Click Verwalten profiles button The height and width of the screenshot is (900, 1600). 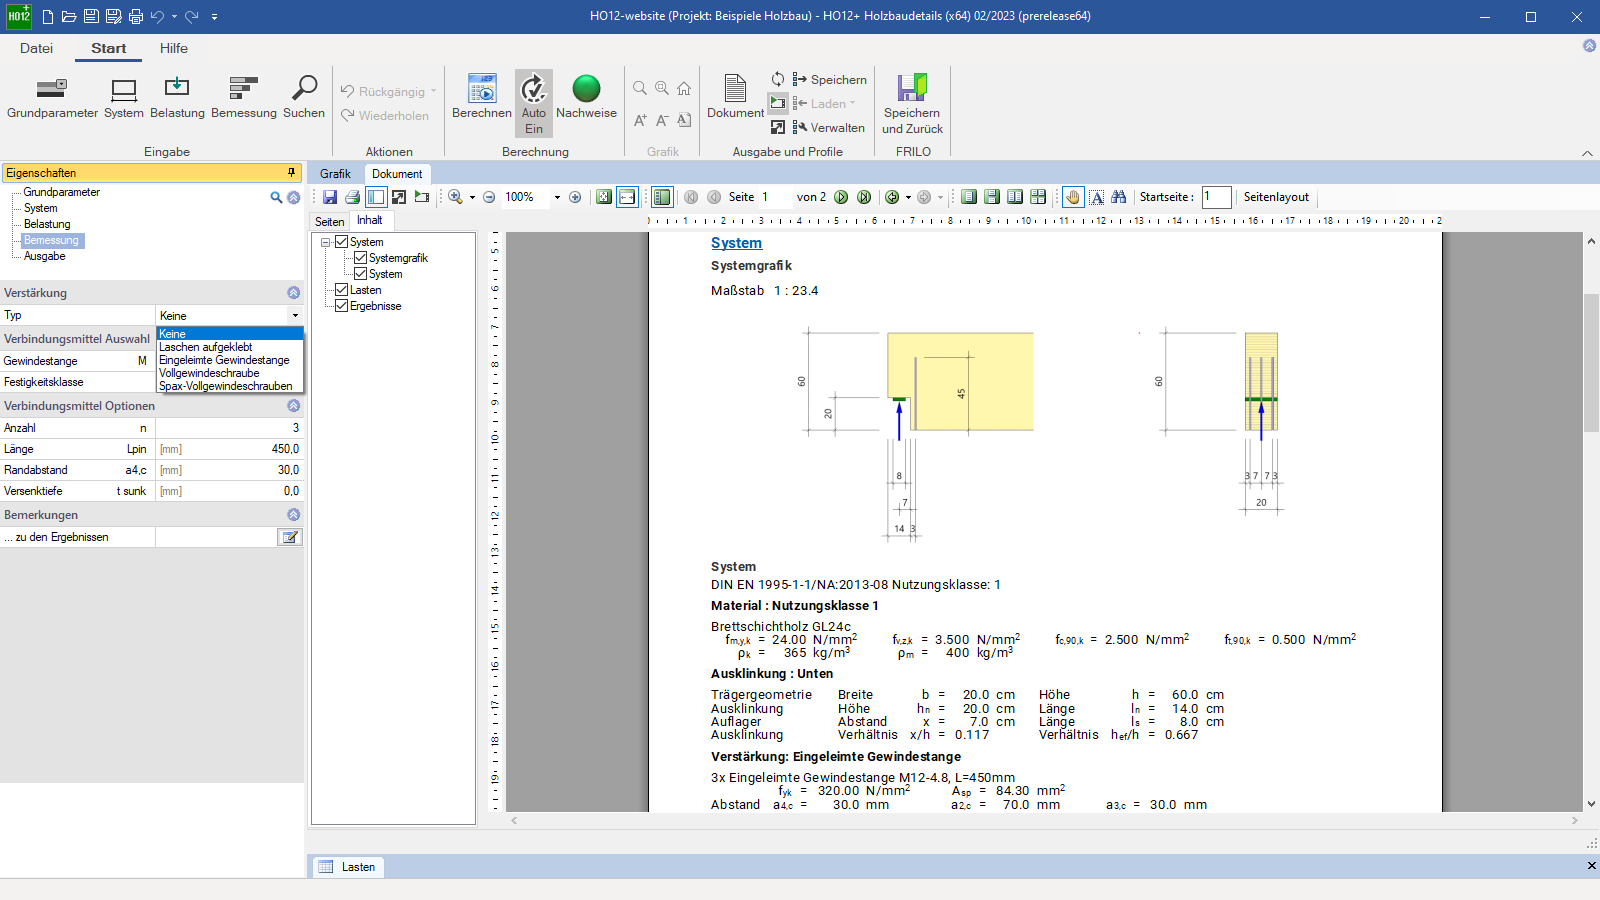[828, 128]
